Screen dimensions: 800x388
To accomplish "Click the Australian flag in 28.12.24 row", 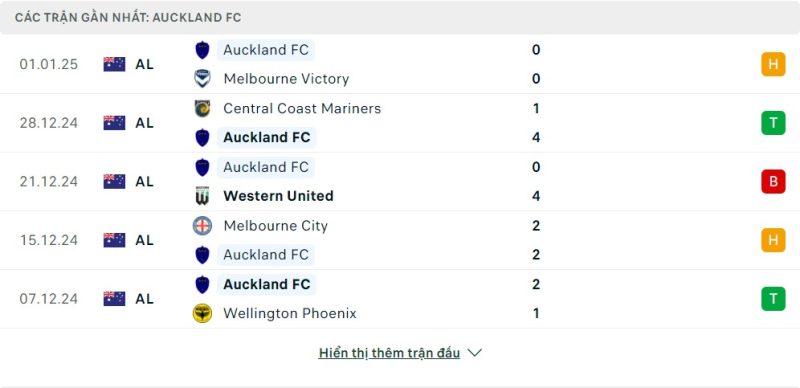I will coord(114,123).
